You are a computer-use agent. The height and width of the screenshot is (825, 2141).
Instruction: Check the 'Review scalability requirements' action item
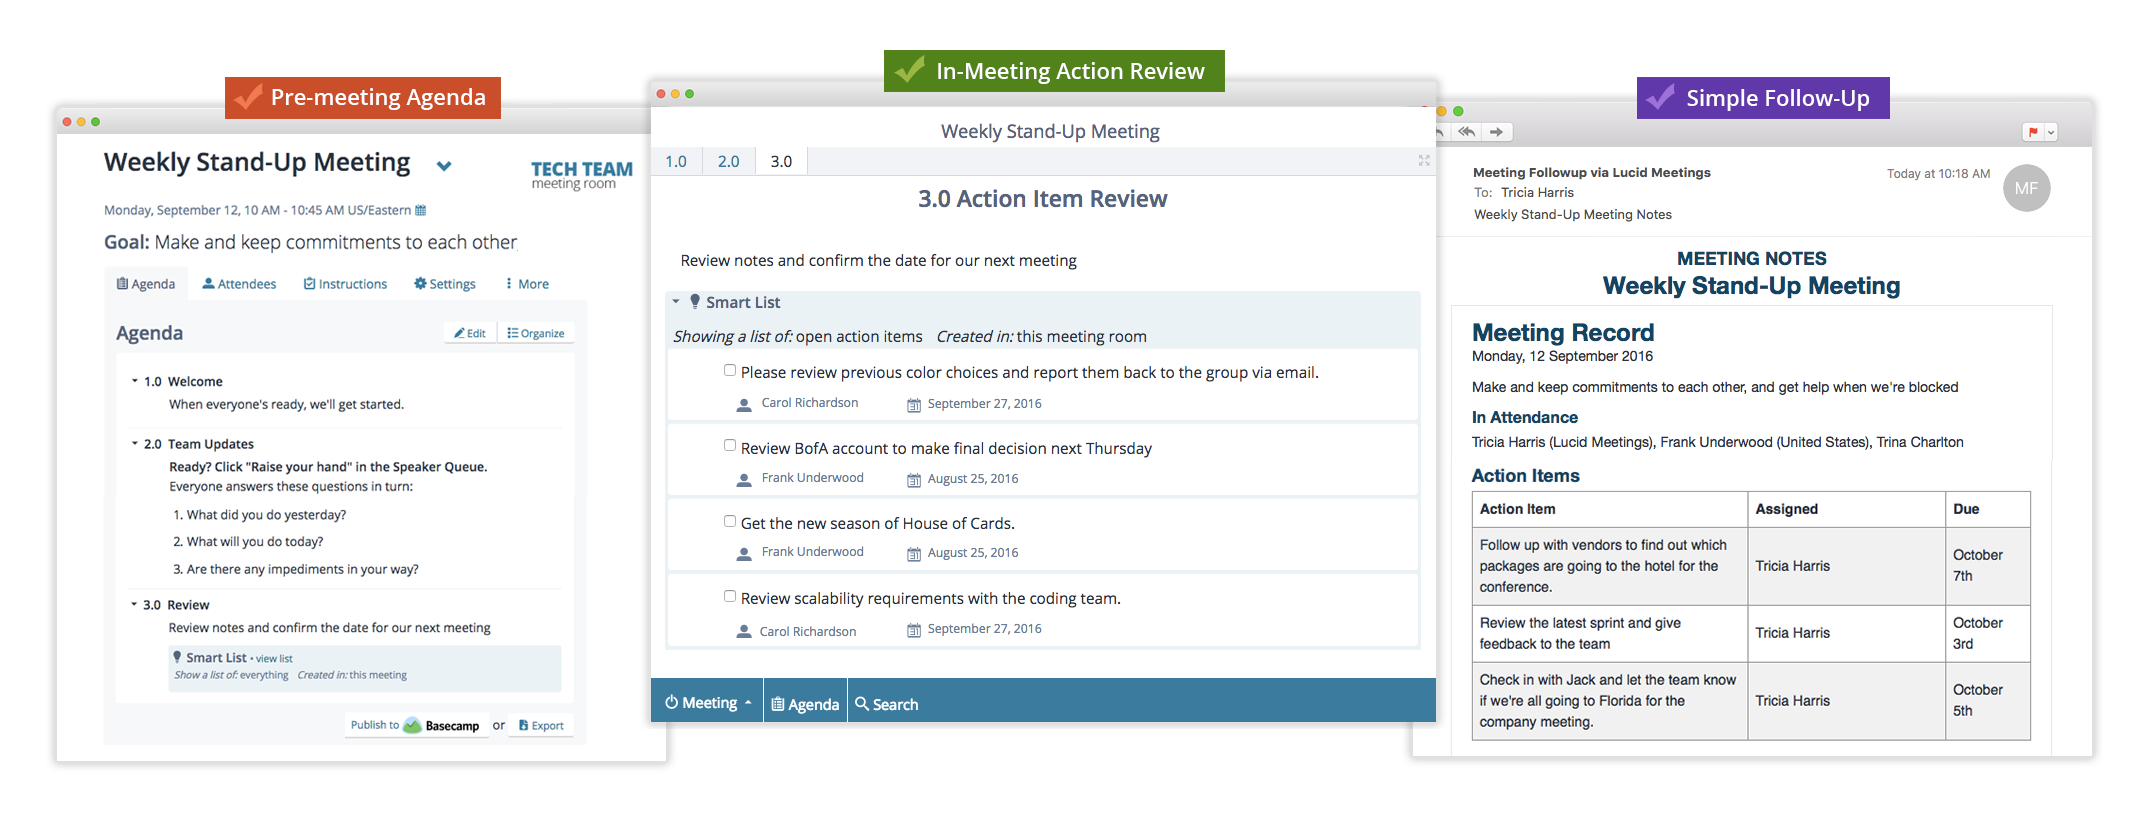coord(730,596)
